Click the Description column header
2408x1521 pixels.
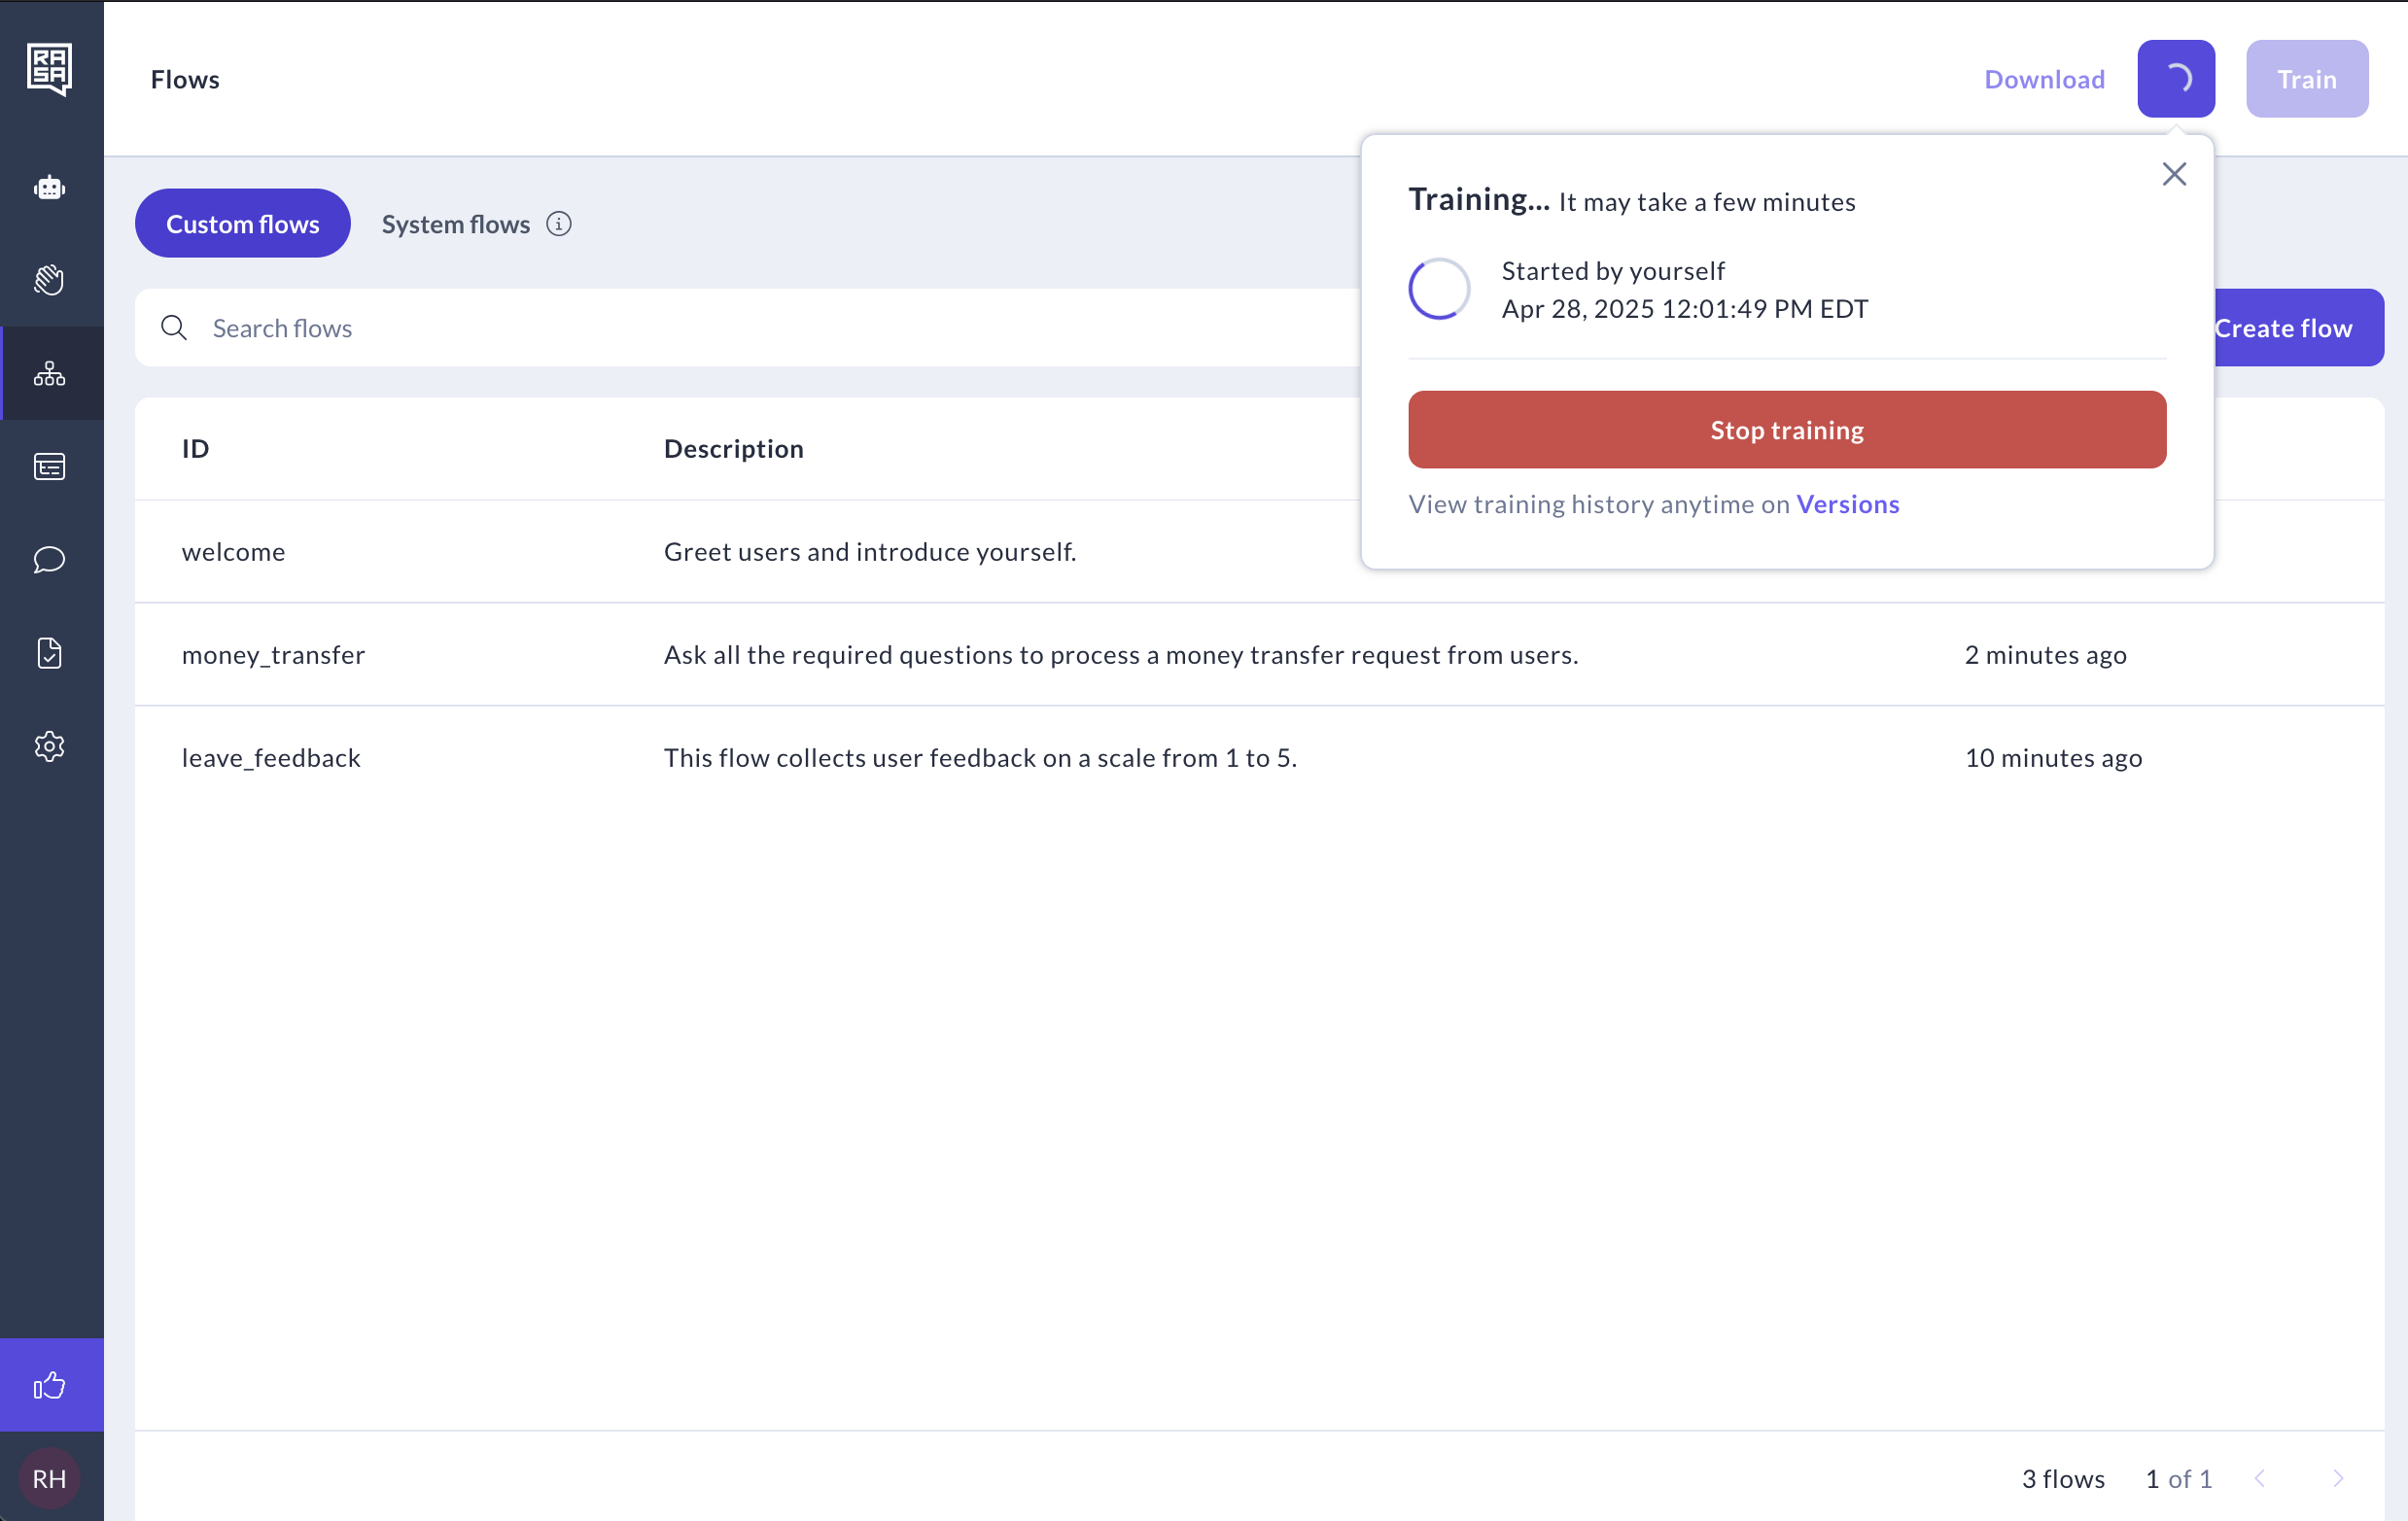(733, 448)
